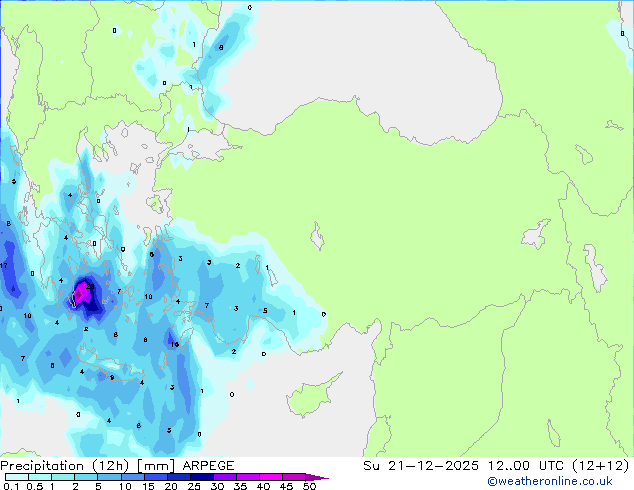Image resolution: width=634 pixels, height=490 pixels.
Task: Click the purple arrow tip above 50 mm
Action: point(317,477)
